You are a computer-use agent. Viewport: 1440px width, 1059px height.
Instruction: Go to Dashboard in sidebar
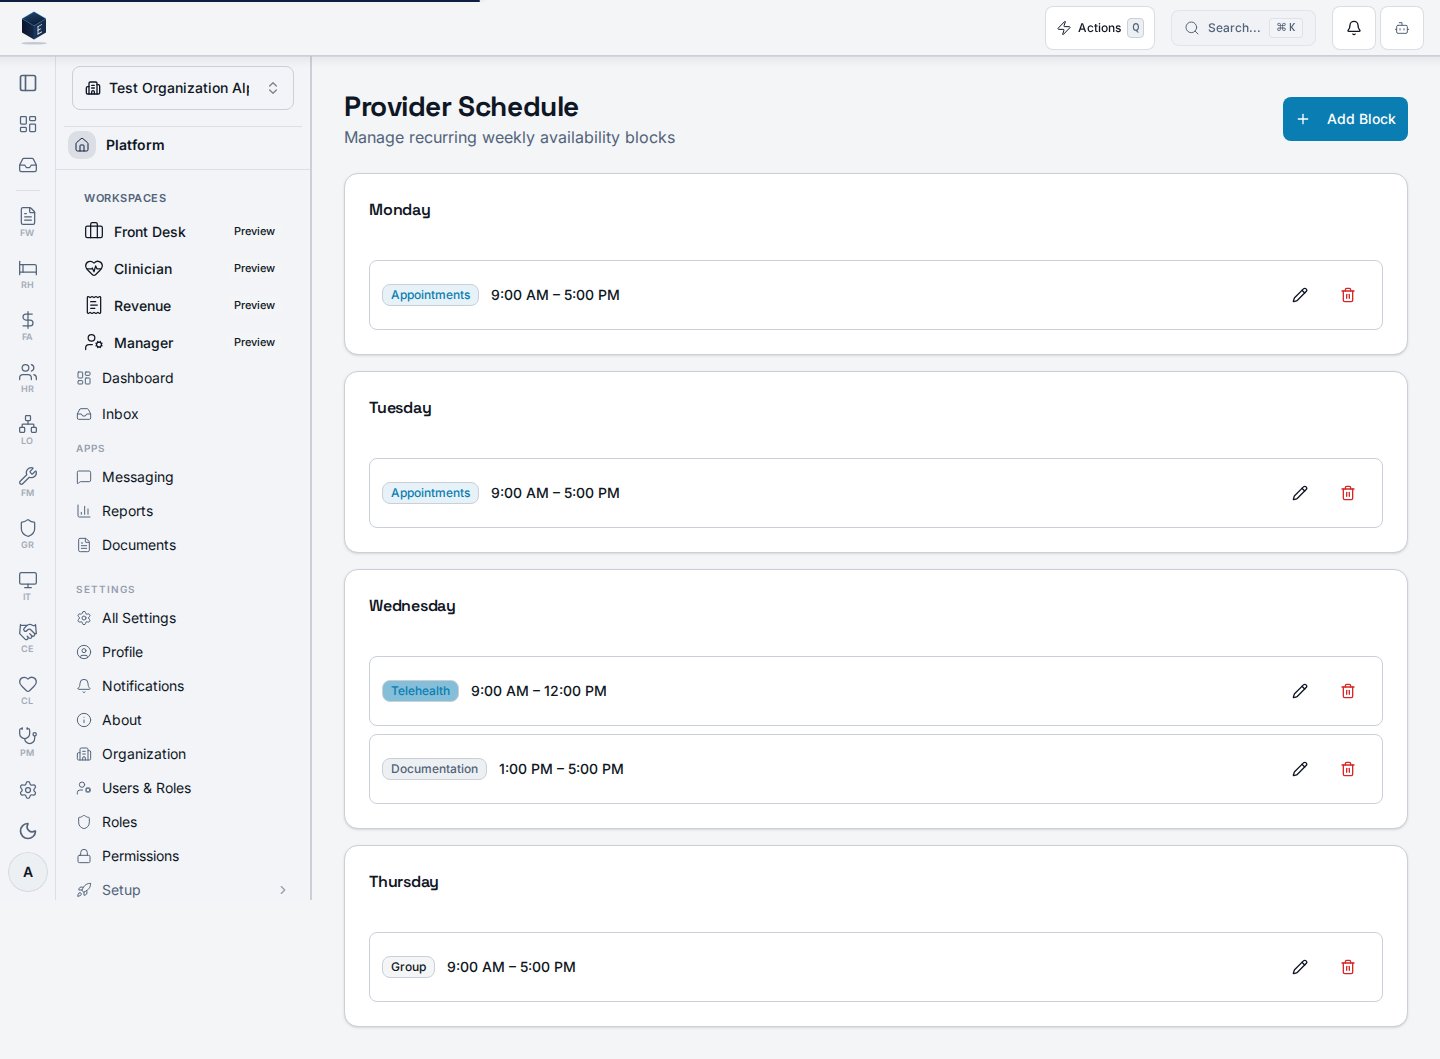point(183,378)
